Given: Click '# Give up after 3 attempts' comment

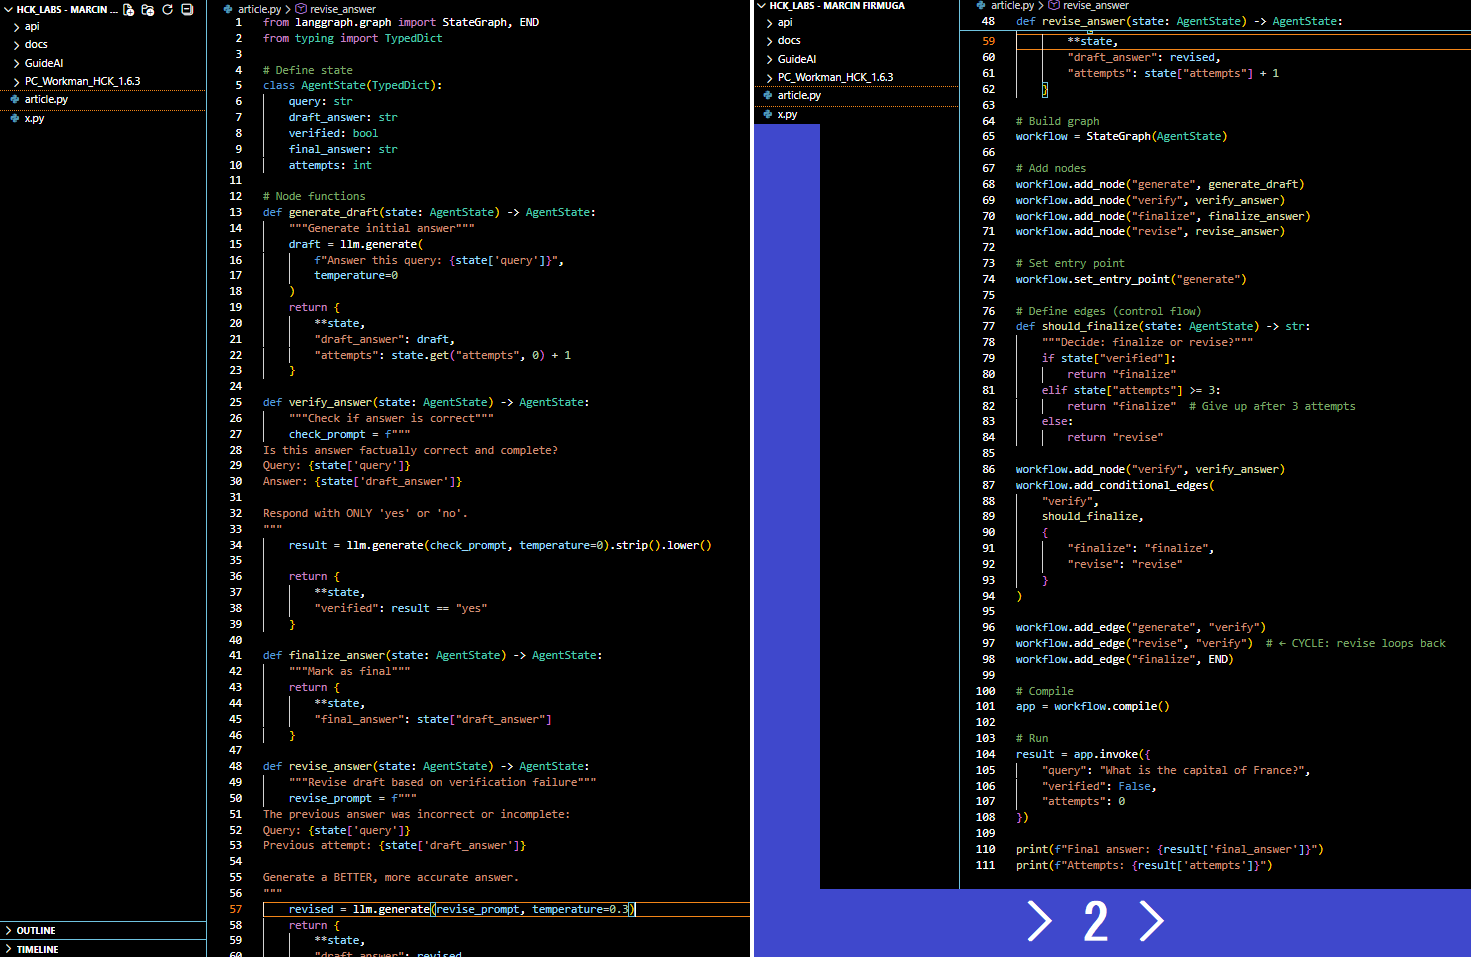Looking at the screenshot, I should click(x=1272, y=406).
